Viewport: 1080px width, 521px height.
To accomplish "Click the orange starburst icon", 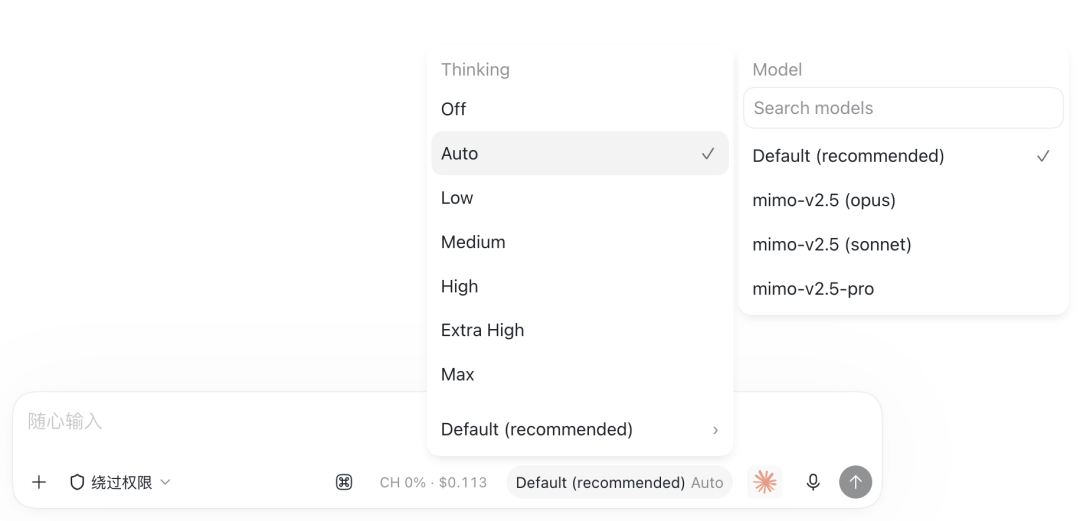I will tap(765, 482).
